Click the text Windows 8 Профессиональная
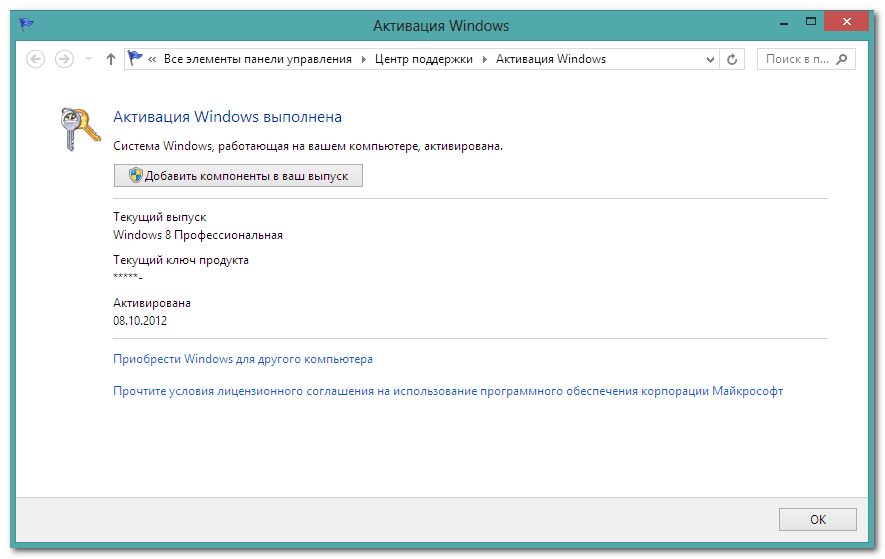 coord(198,235)
